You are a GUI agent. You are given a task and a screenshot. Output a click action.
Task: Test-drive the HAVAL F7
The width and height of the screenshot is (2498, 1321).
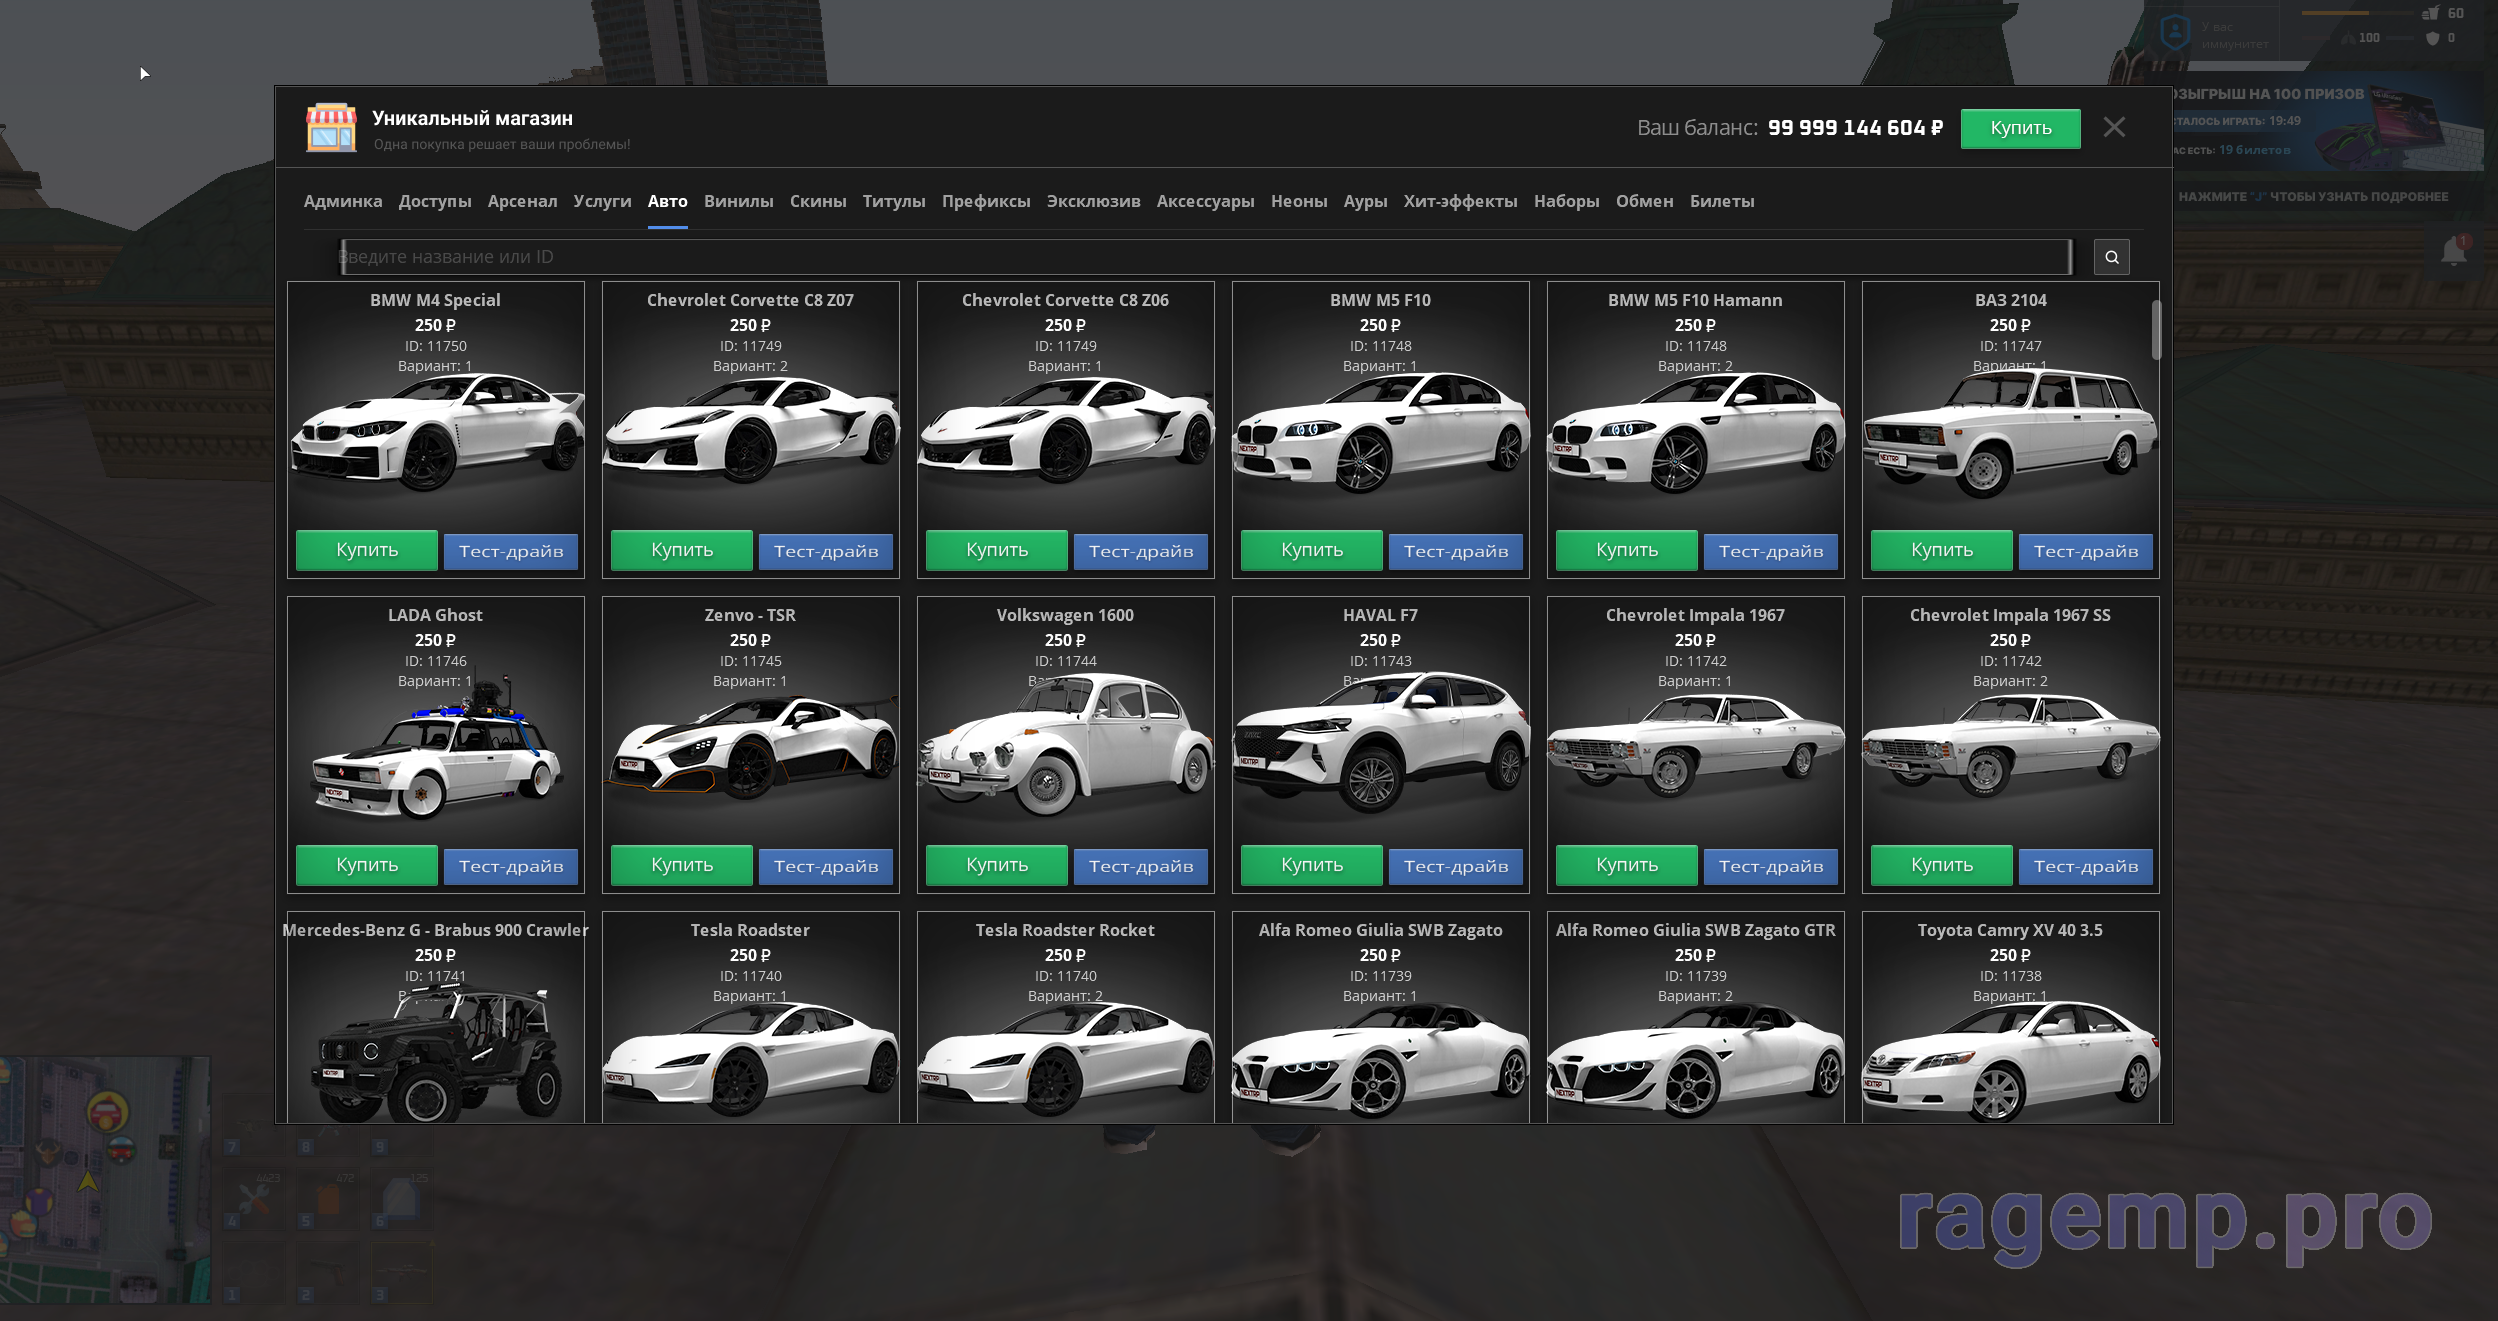point(1456,866)
